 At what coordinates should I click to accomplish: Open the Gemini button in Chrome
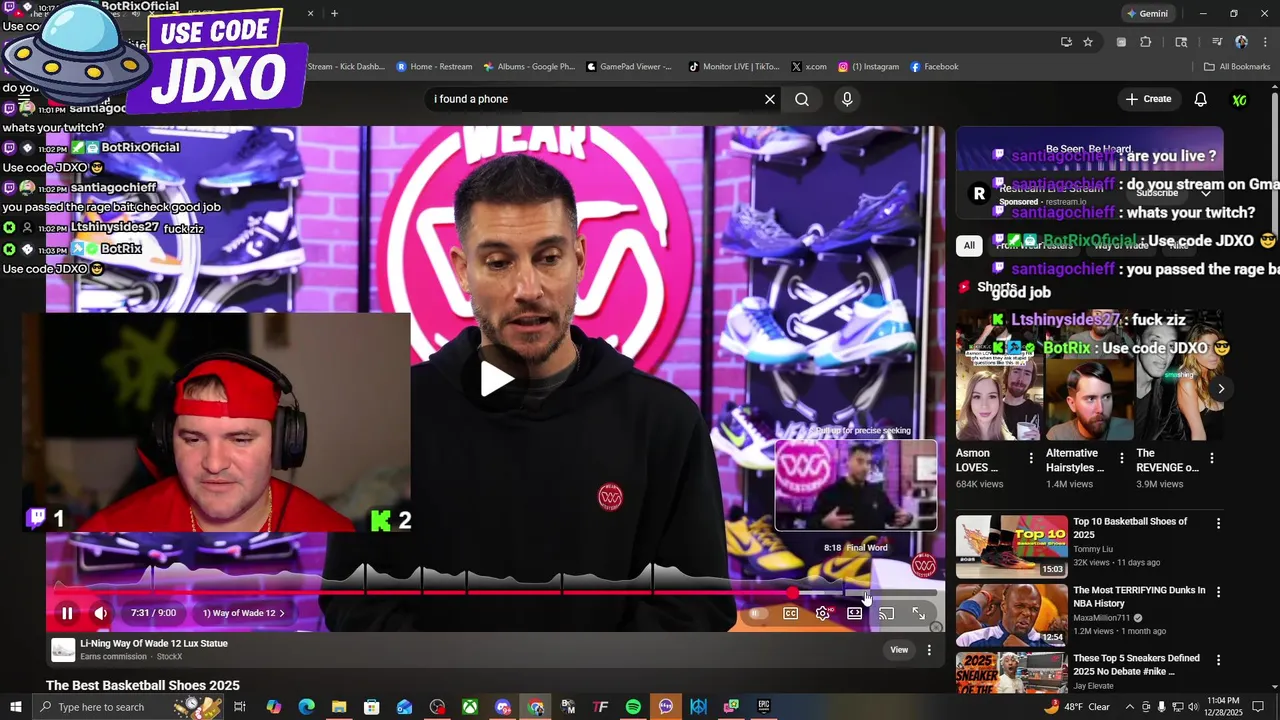[1147, 14]
